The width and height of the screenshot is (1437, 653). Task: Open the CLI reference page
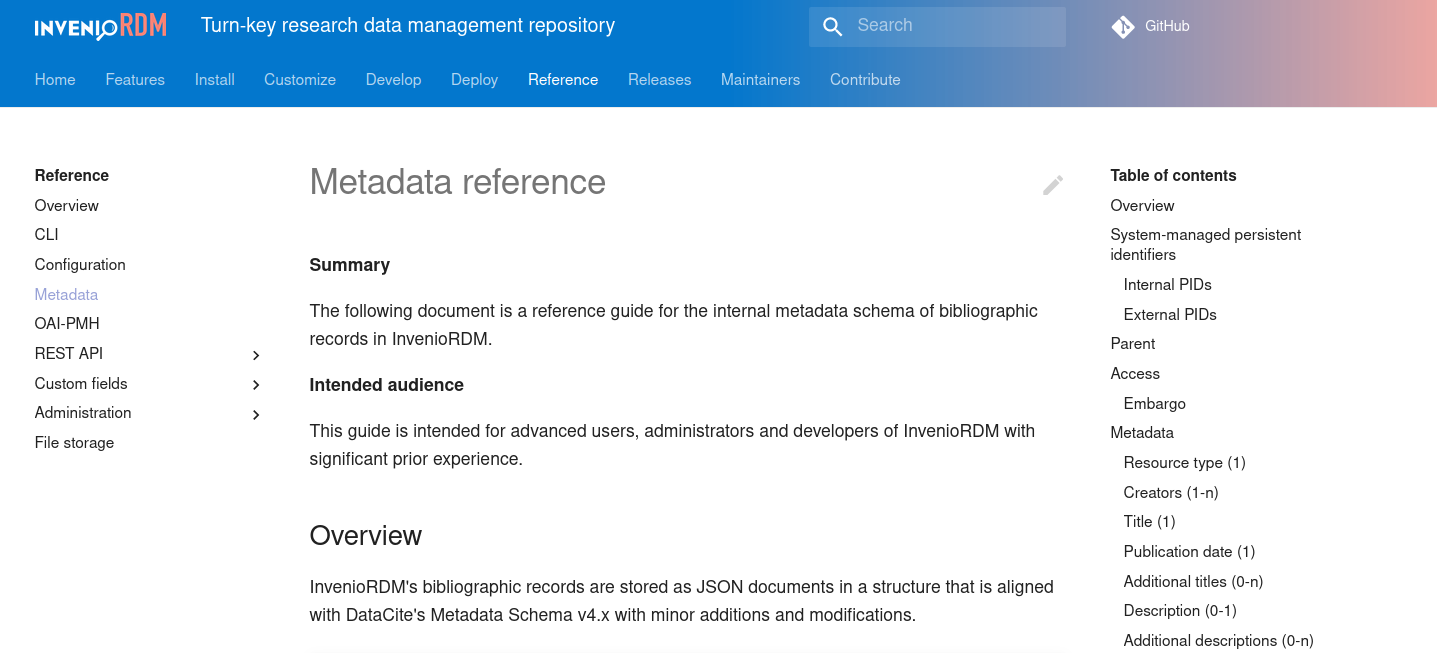(x=47, y=235)
